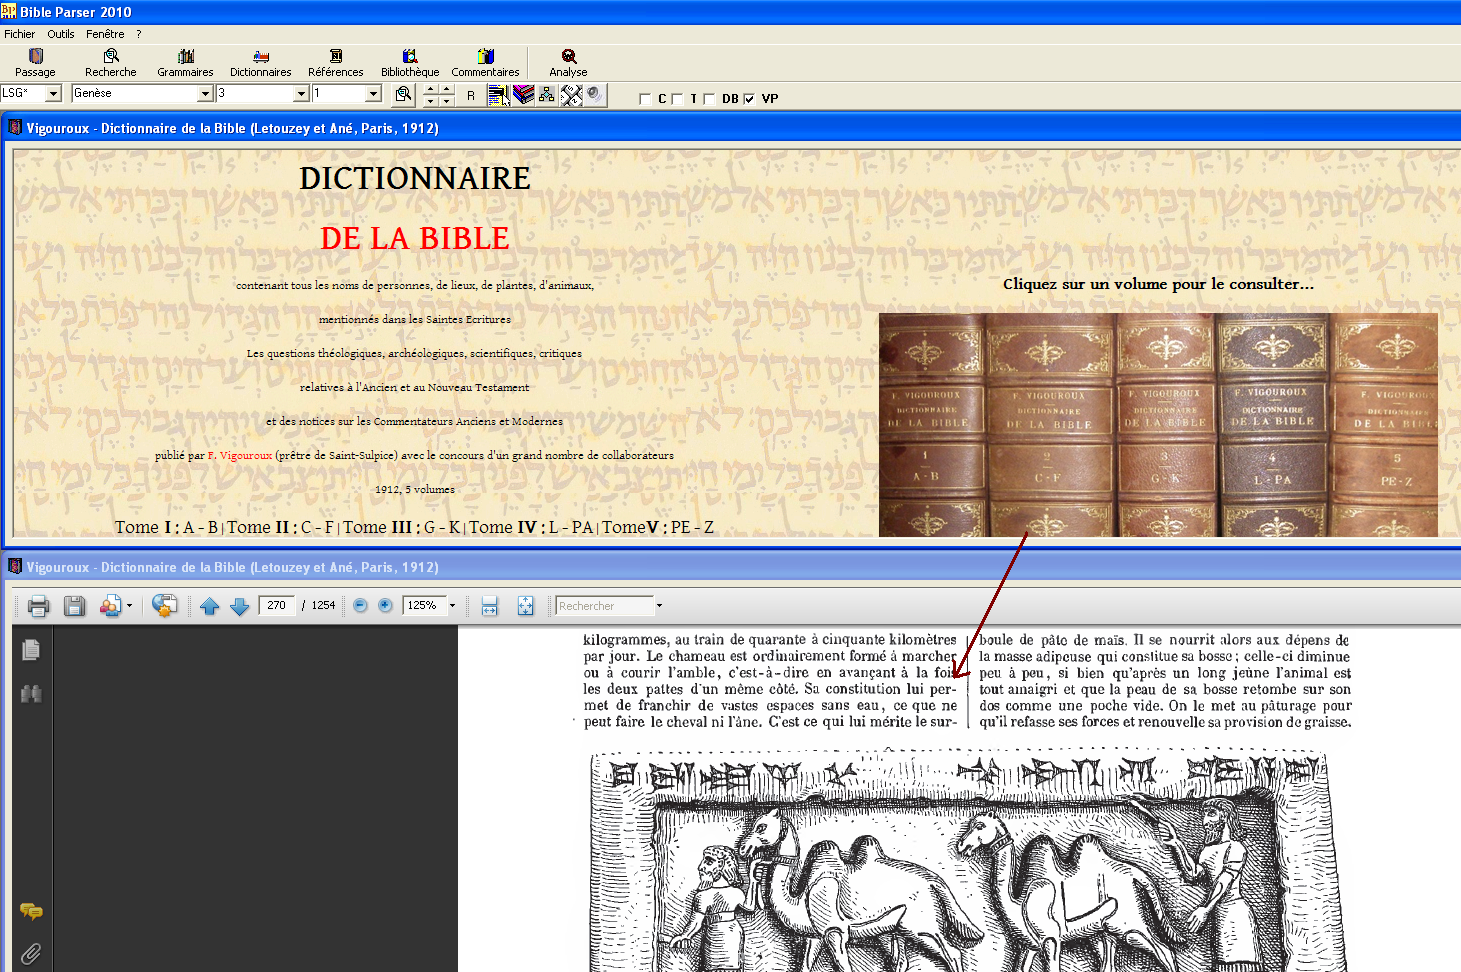Click the network hierarchy diagram icon
Image resolution: width=1461 pixels, height=972 pixels.
547,95
